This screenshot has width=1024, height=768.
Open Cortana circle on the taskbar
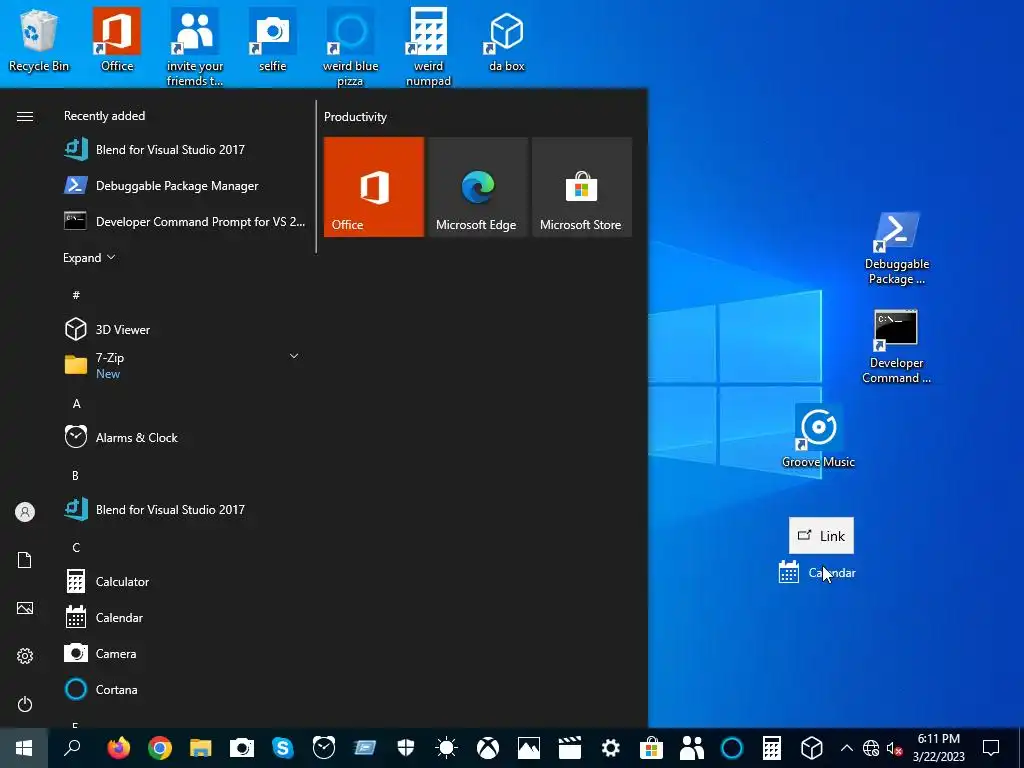pos(732,748)
